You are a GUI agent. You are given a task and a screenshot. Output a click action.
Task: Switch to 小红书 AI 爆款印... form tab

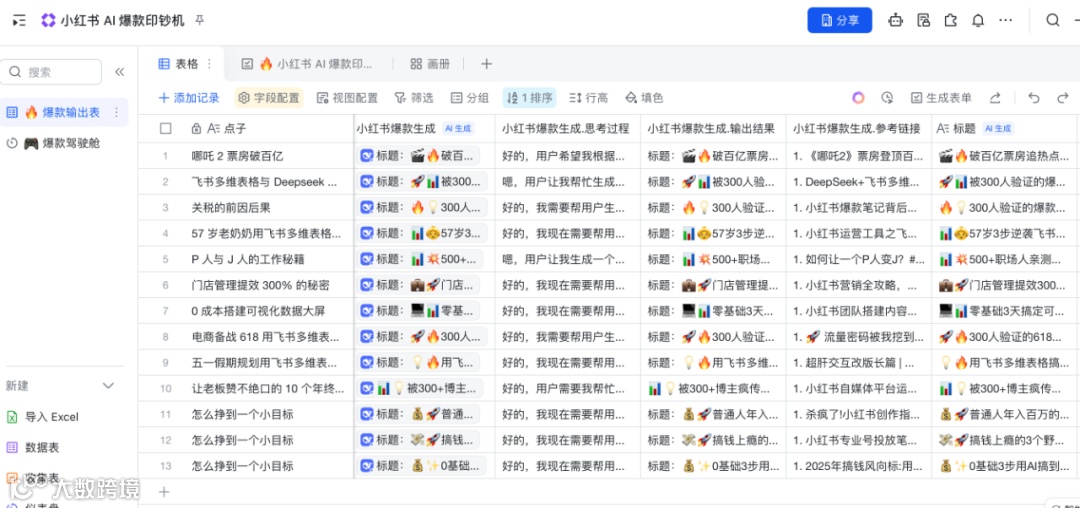click(x=307, y=64)
